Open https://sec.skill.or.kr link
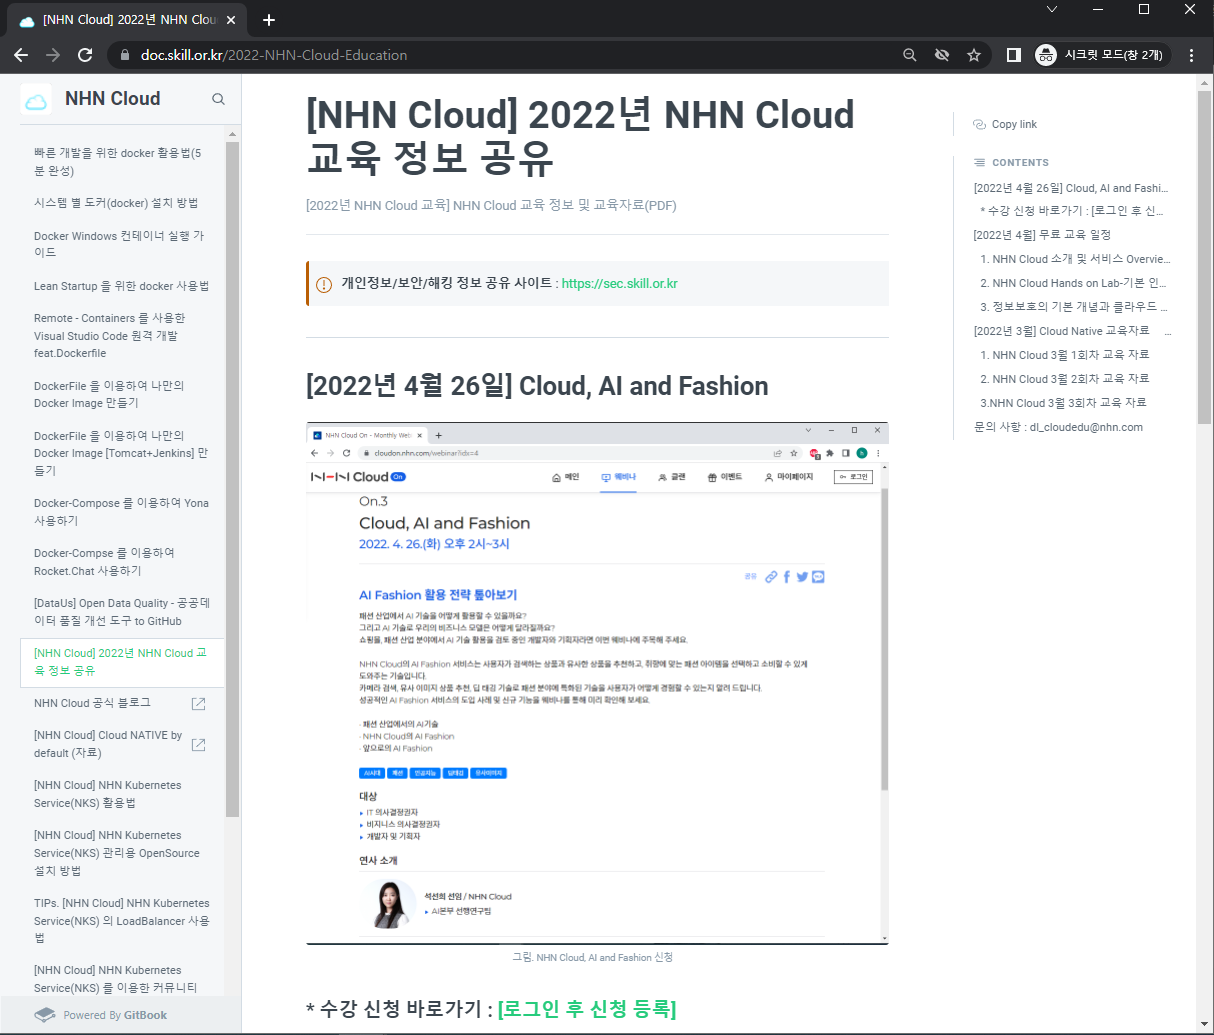 620,283
